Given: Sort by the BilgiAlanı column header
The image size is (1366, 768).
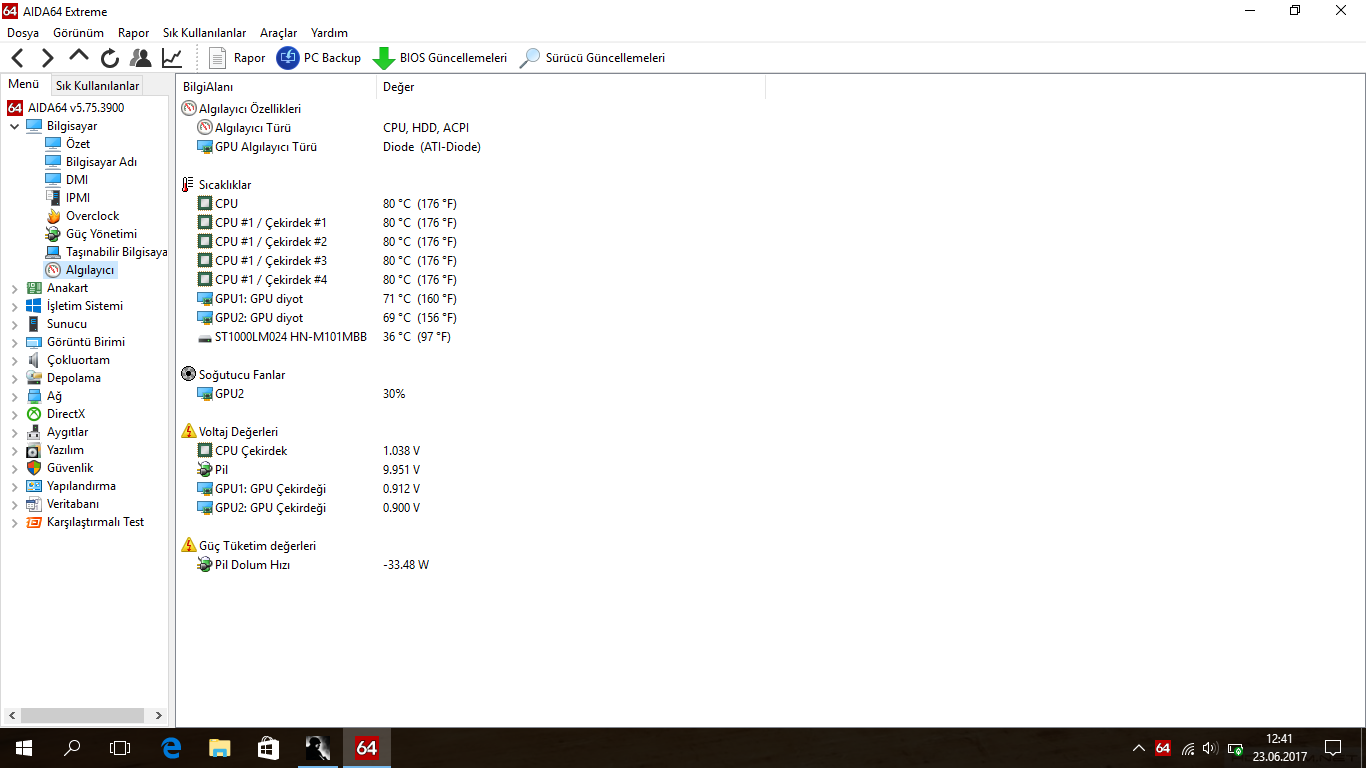Looking at the screenshot, I should pos(276,87).
